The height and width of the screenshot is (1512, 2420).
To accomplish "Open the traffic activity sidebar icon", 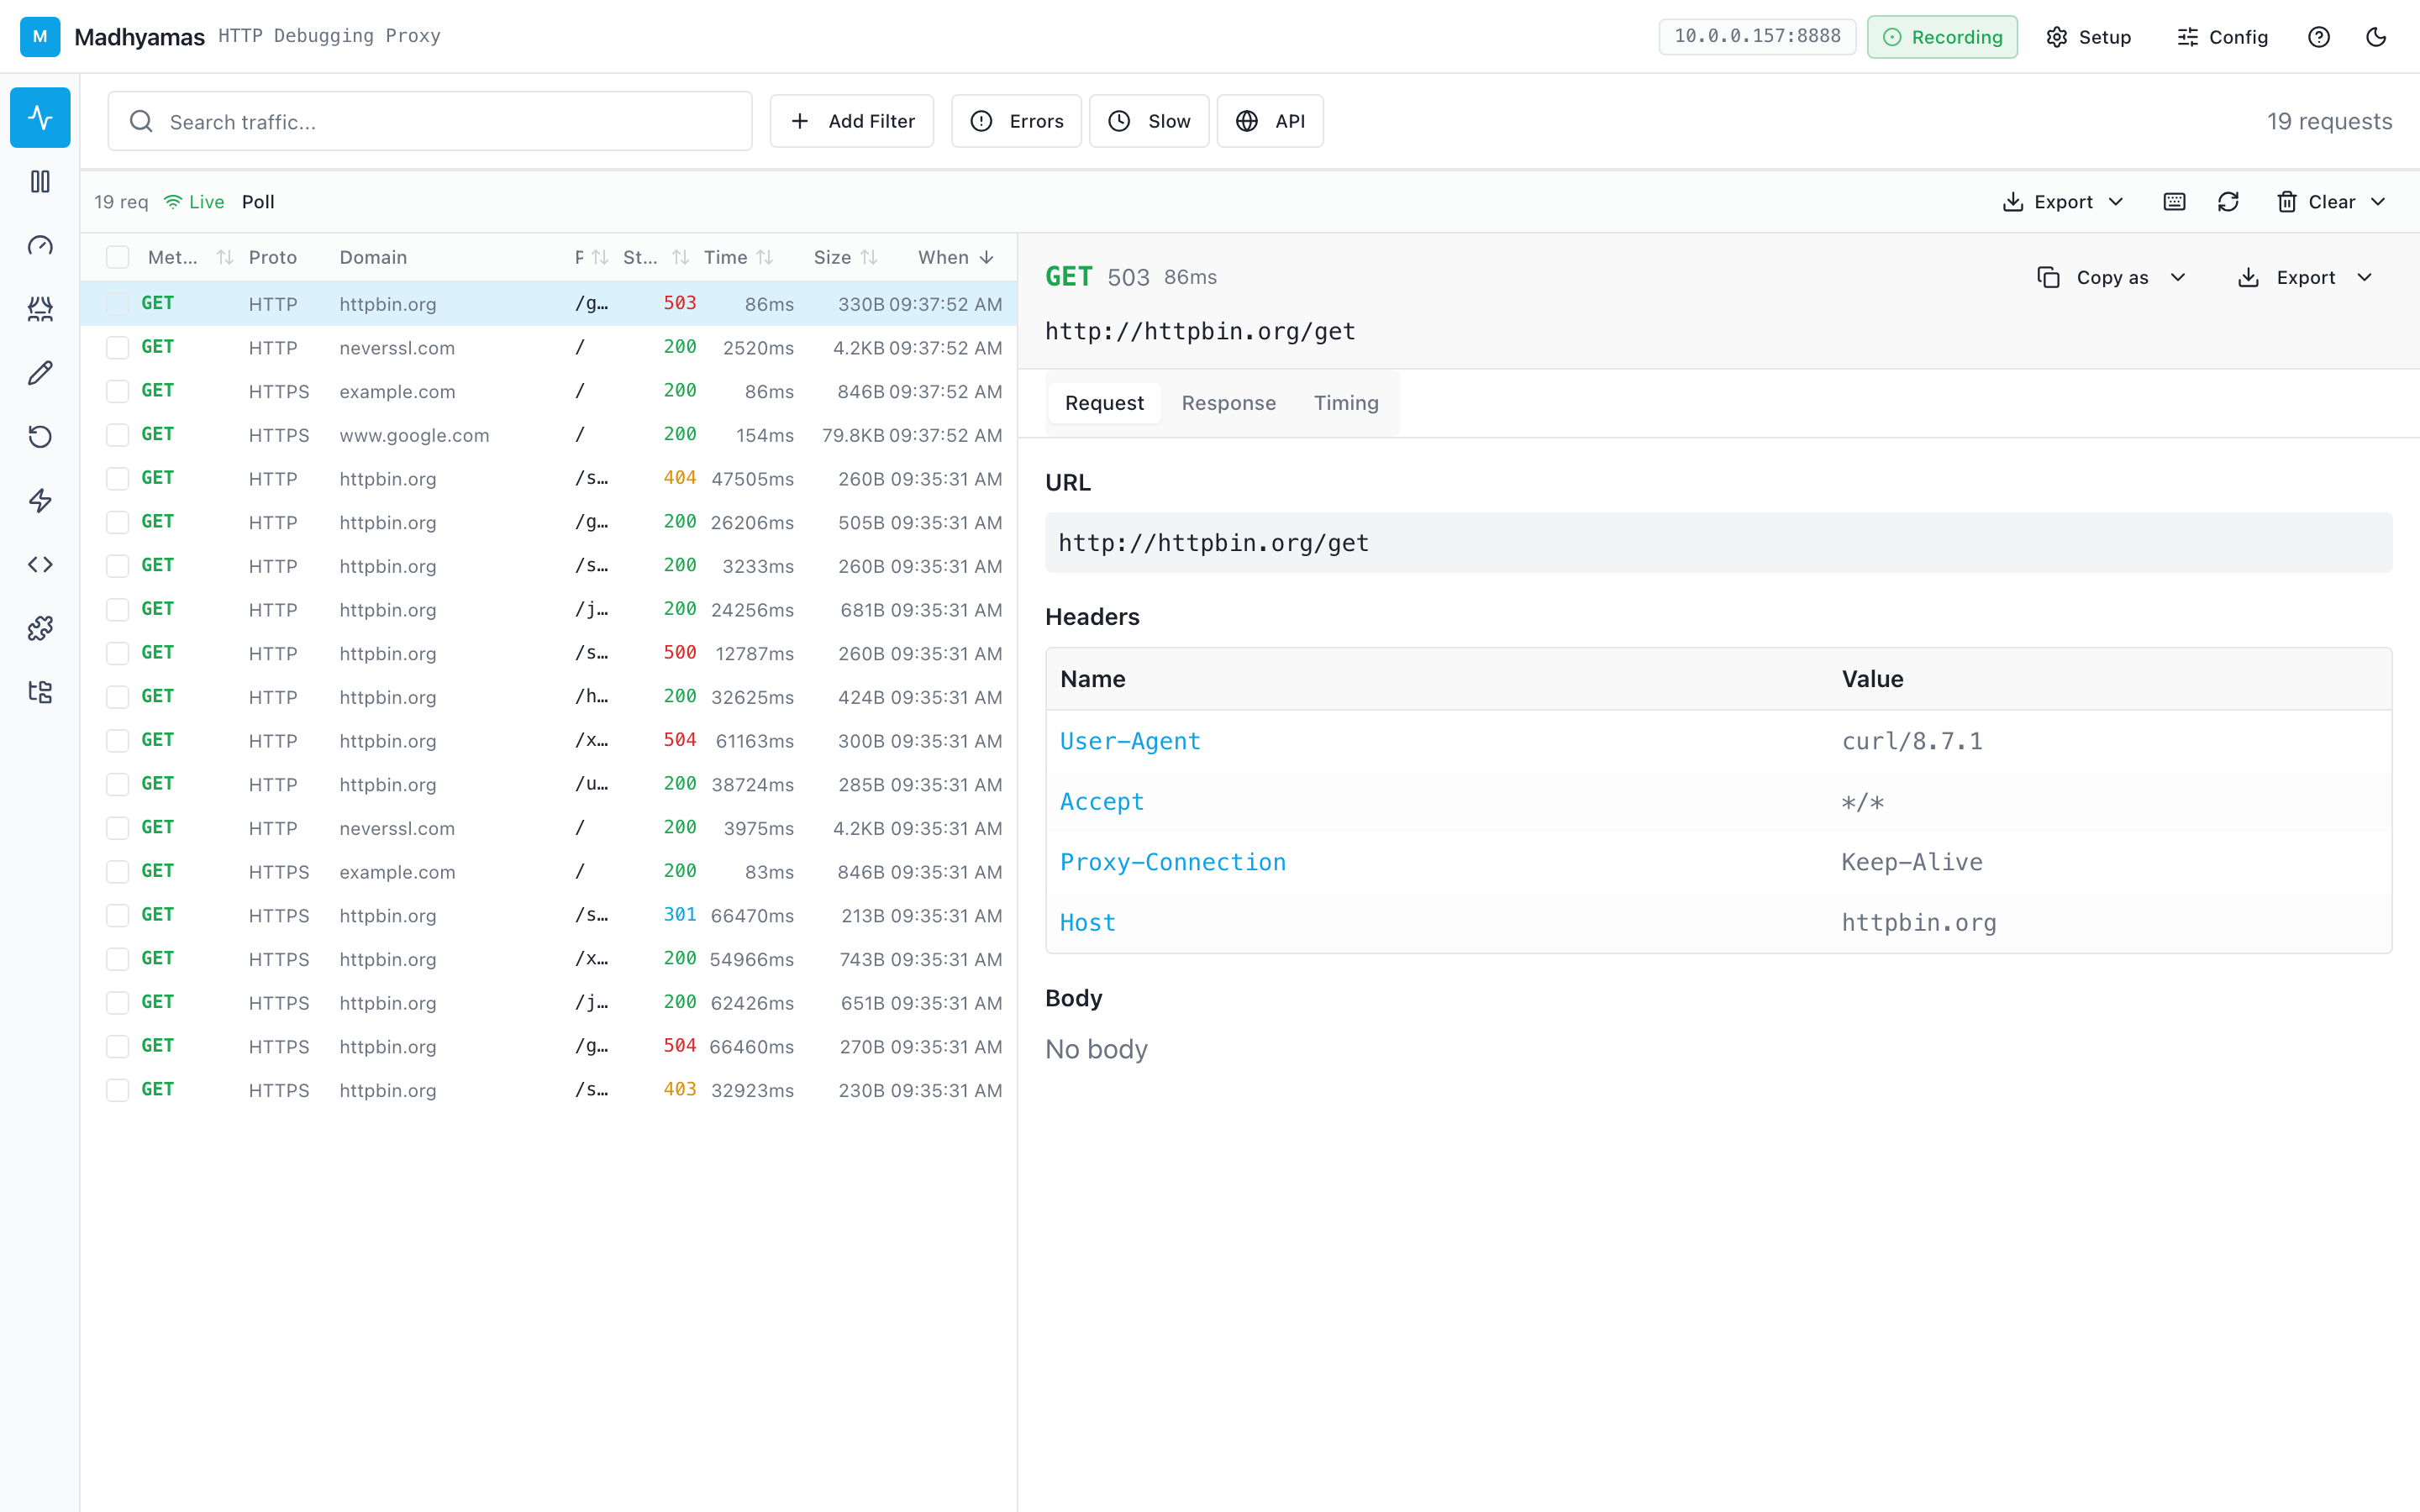I will pos(40,118).
